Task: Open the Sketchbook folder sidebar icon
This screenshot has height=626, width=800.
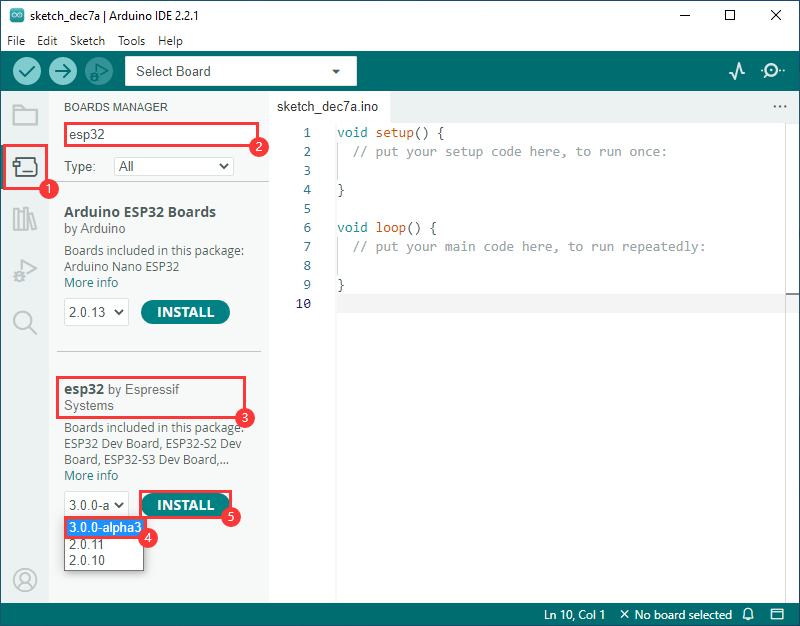Action: tap(25, 115)
